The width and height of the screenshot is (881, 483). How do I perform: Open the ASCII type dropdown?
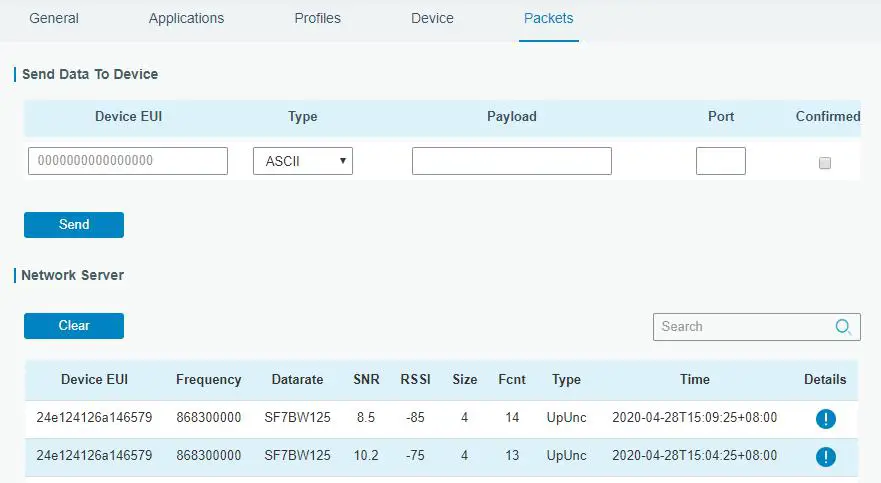[303, 161]
